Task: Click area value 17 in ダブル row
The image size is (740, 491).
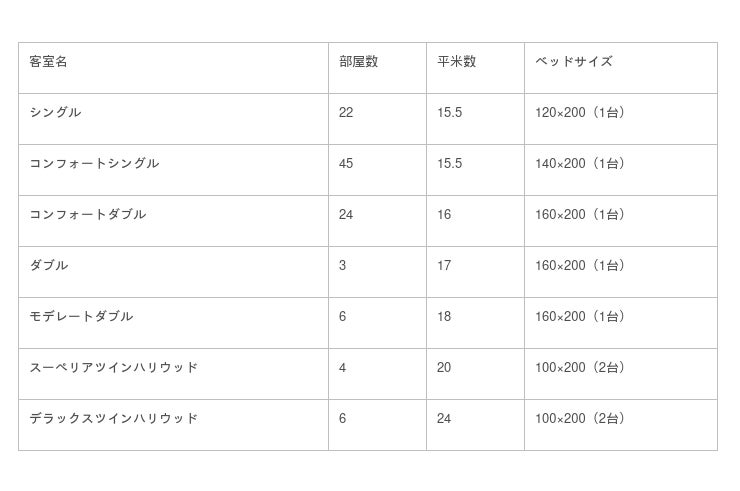Action: click(x=444, y=266)
